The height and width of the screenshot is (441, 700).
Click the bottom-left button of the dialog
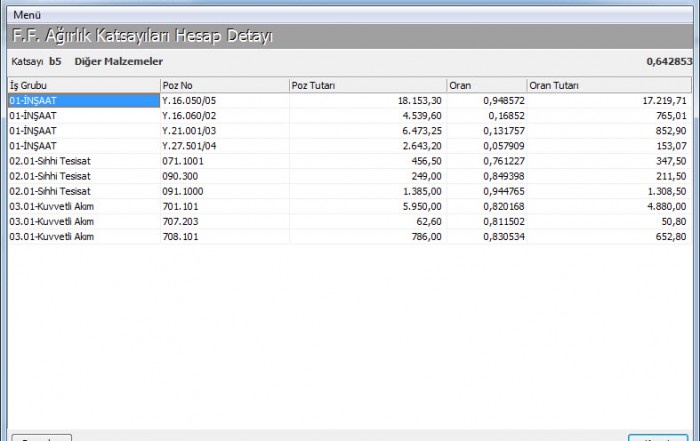(40, 438)
